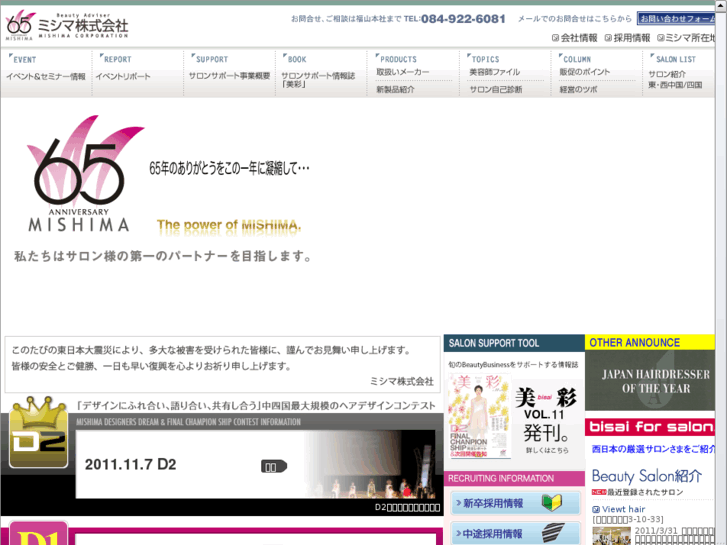
Task: Click the NEW badge beside 最近登録されたサロン
Action: point(599,492)
